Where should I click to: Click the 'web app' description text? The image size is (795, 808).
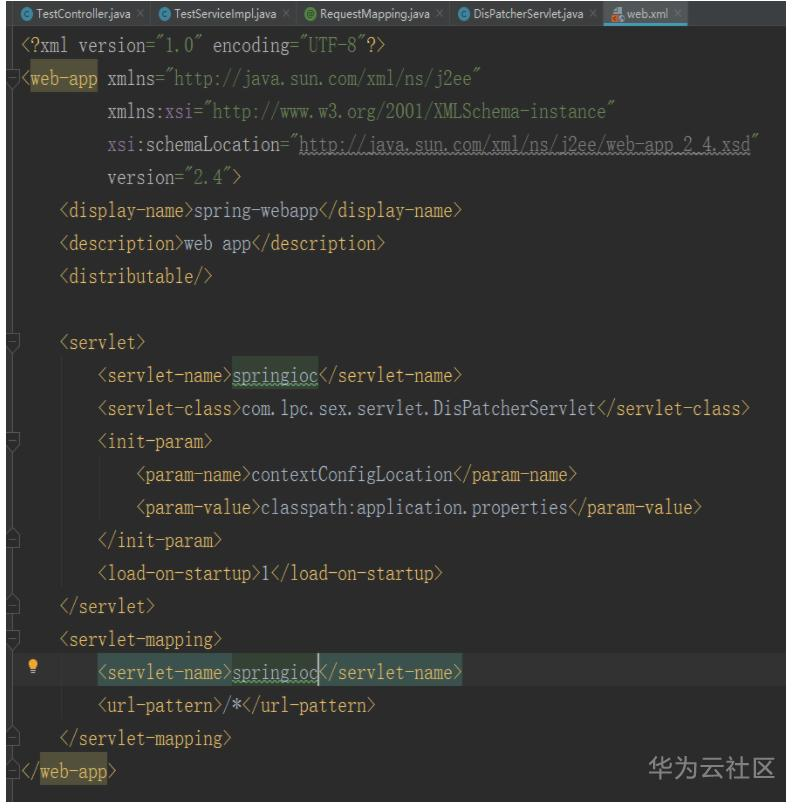pos(217,244)
